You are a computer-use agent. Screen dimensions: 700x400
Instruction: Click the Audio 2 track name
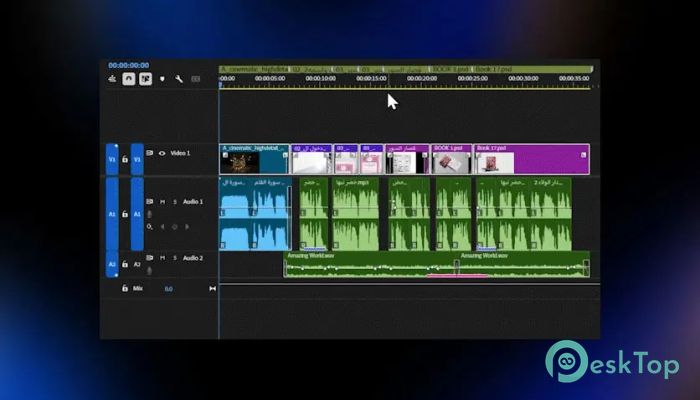point(193,258)
